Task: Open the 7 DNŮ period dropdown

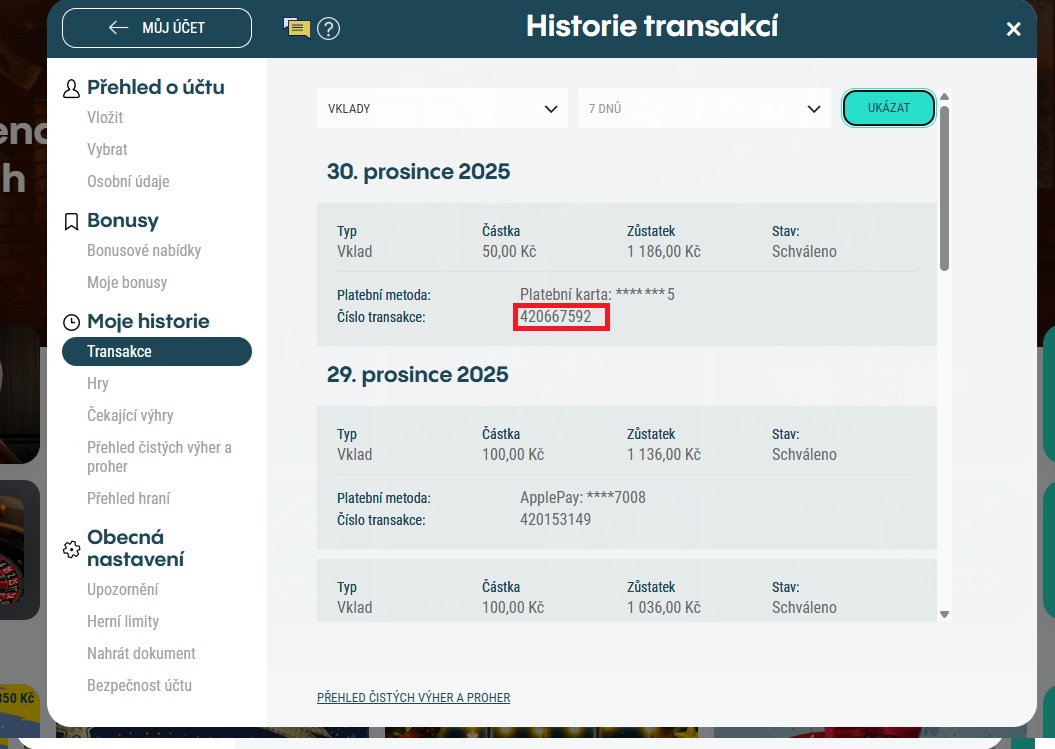Action: pos(703,109)
